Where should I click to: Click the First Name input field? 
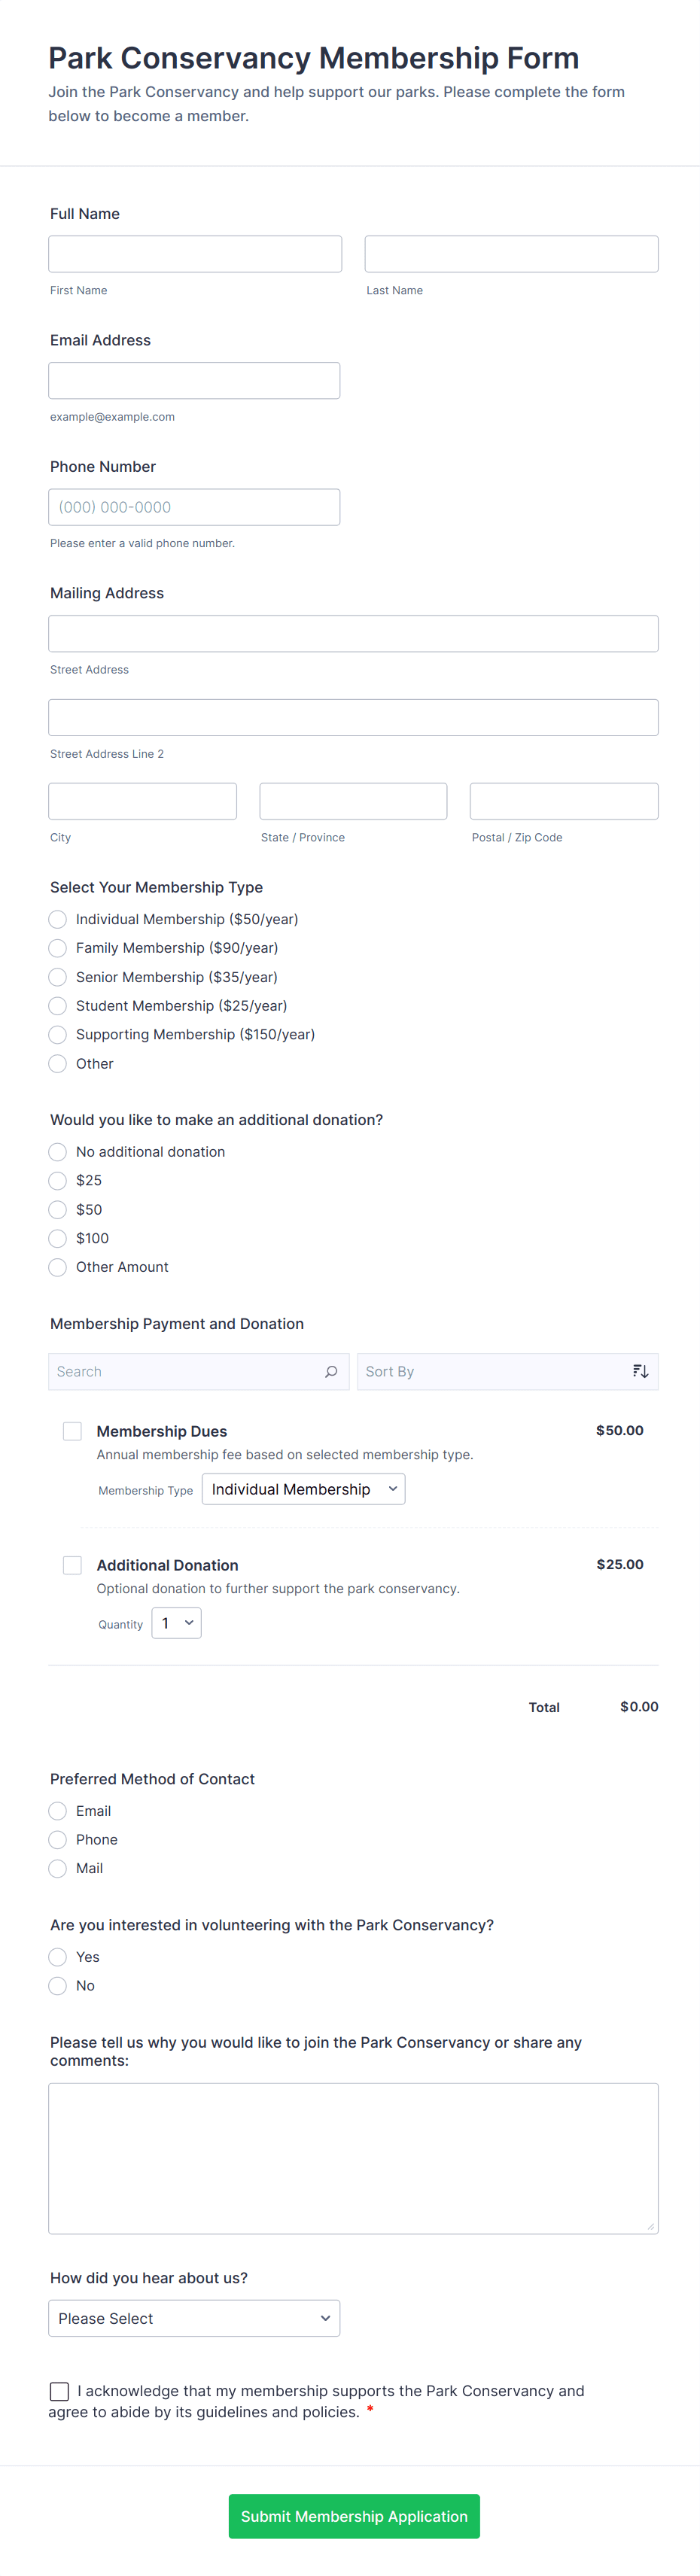(195, 254)
